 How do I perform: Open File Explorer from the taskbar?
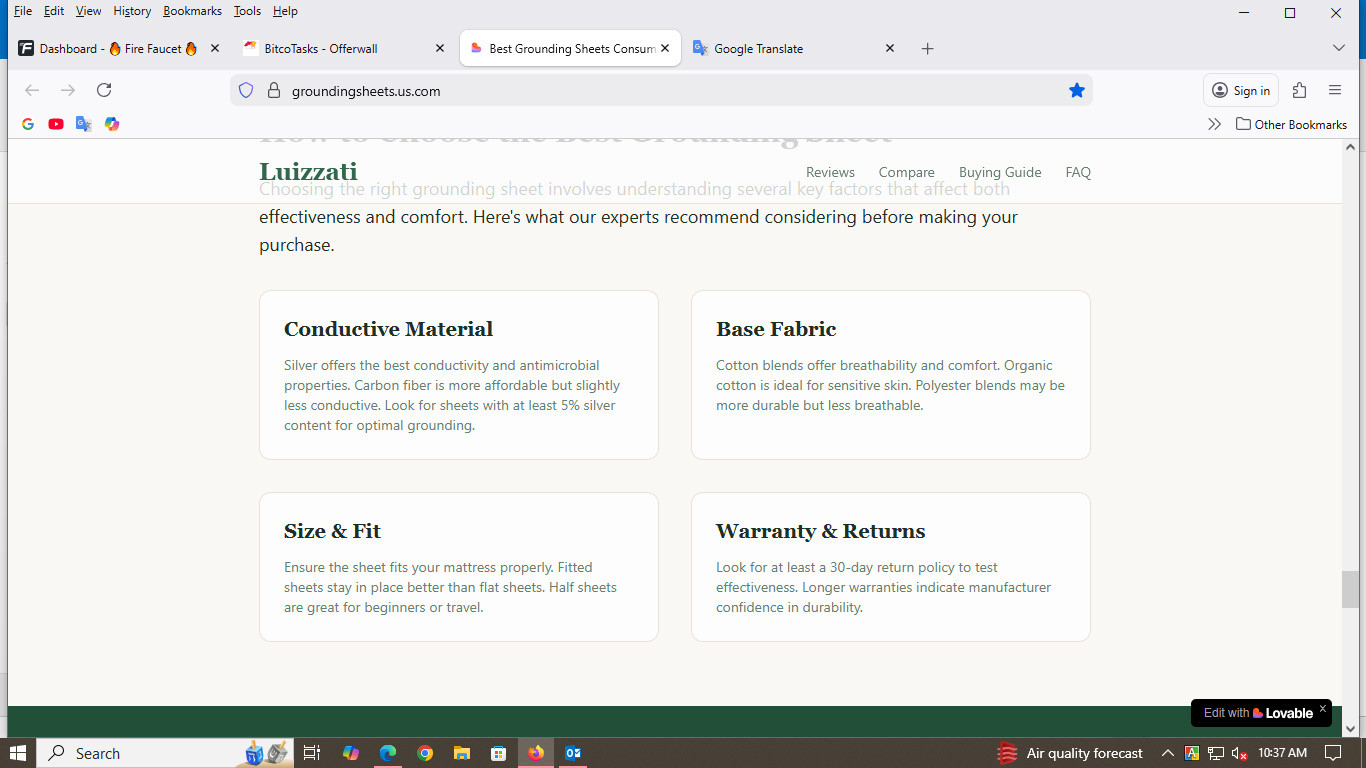462,753
